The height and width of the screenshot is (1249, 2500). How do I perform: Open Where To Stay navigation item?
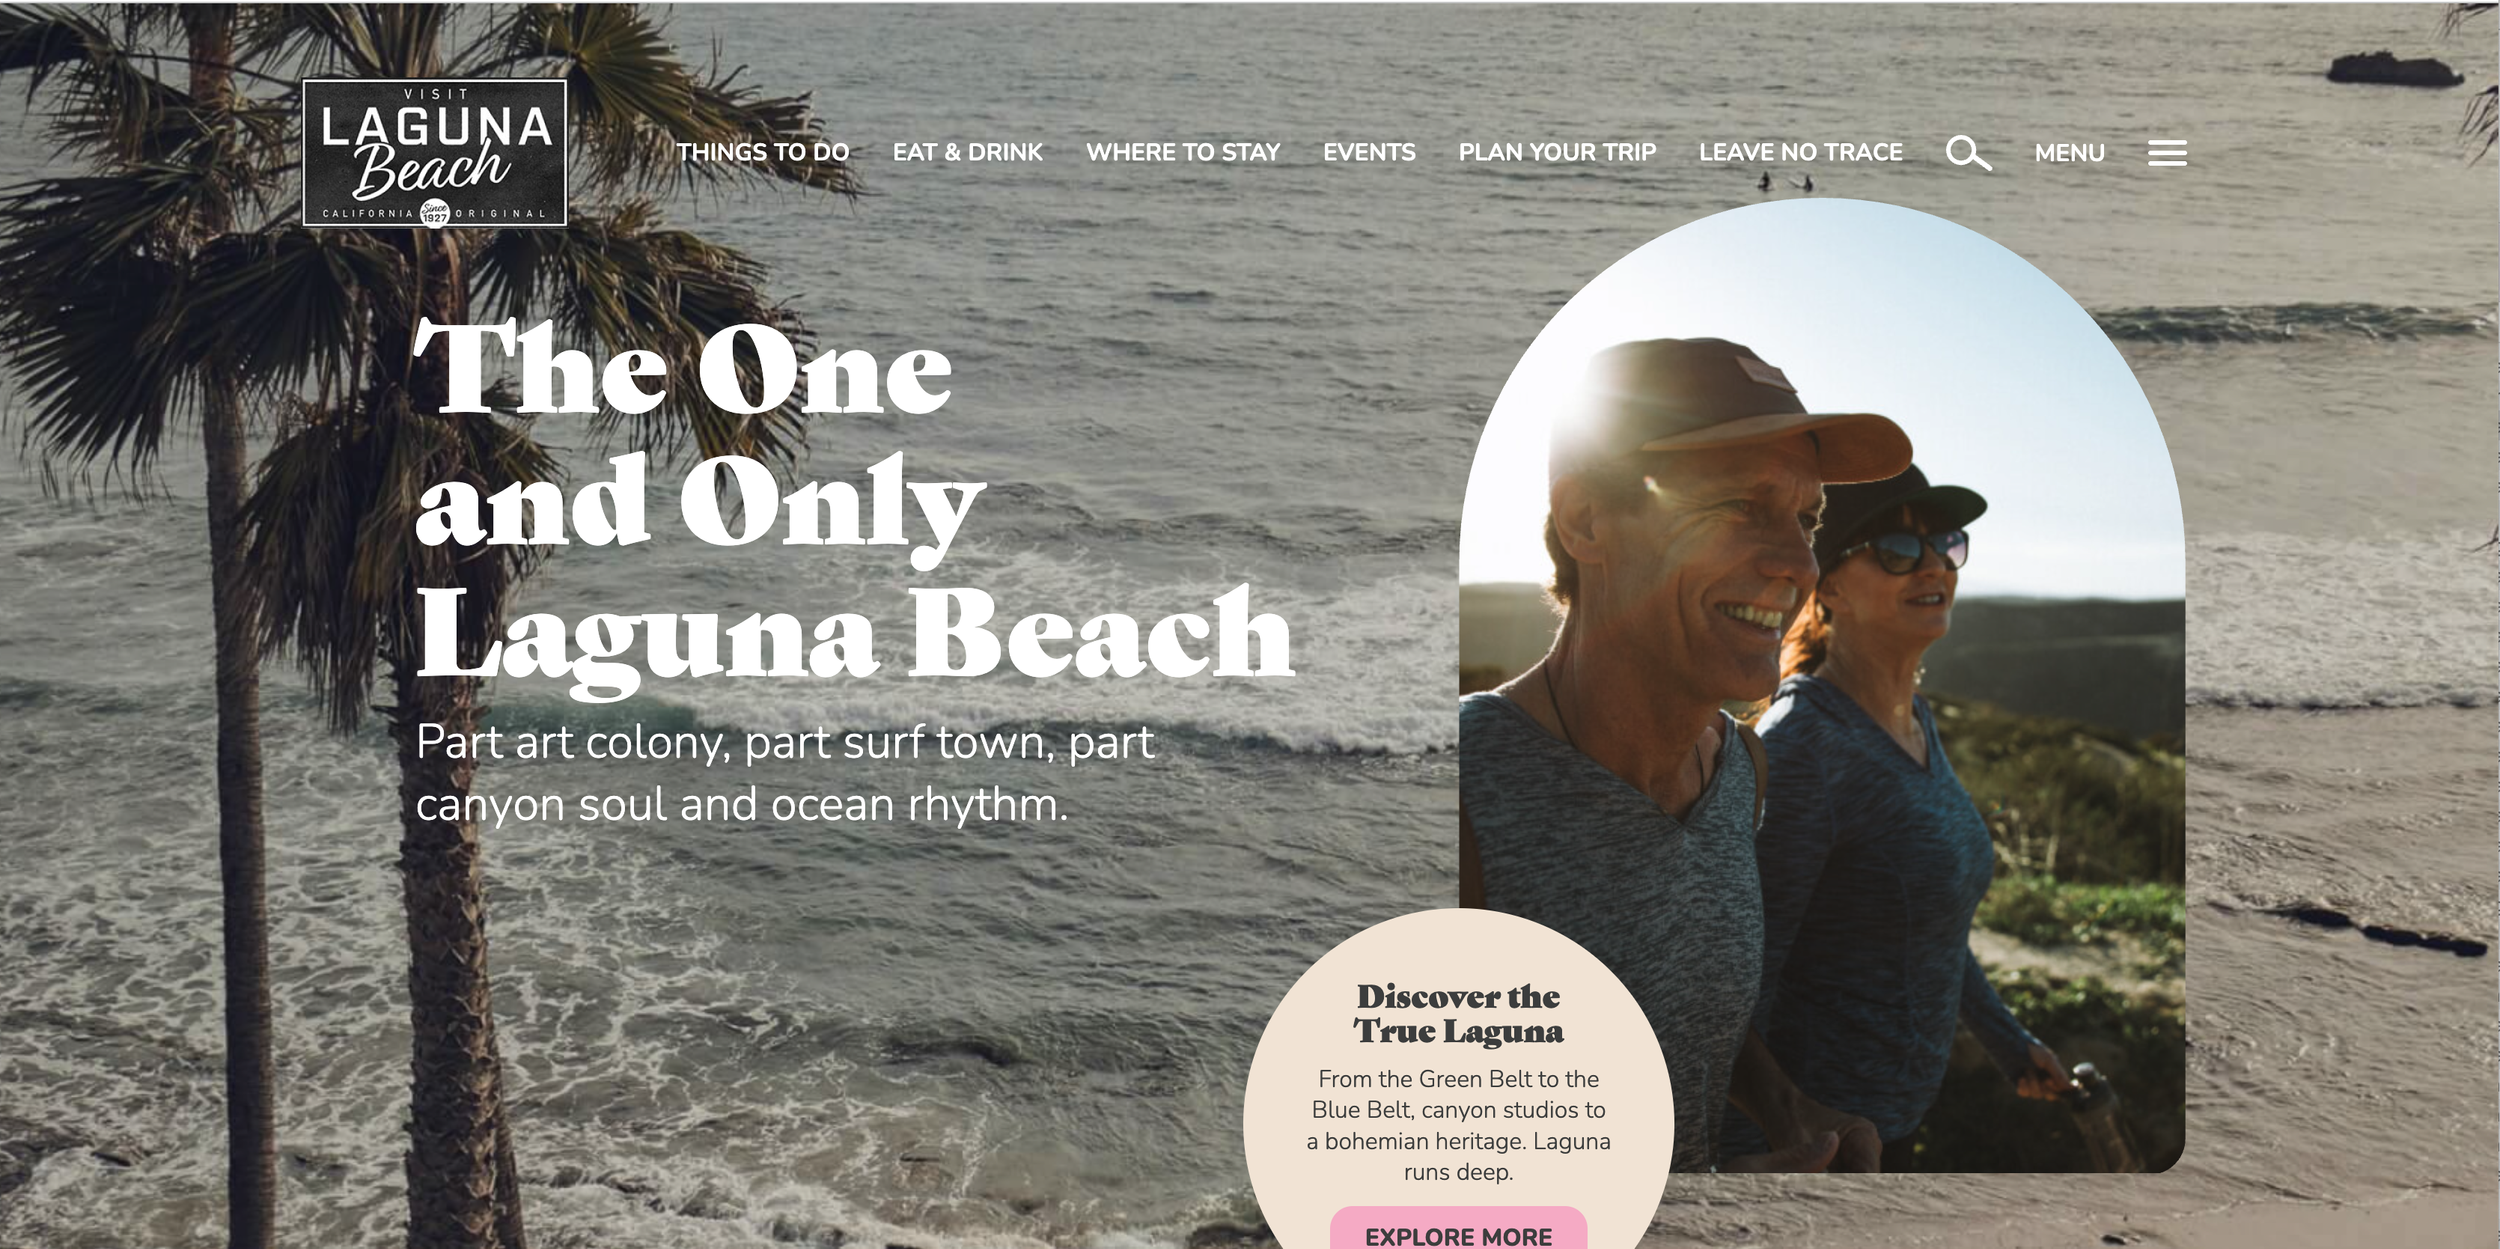click(1183, 152)
